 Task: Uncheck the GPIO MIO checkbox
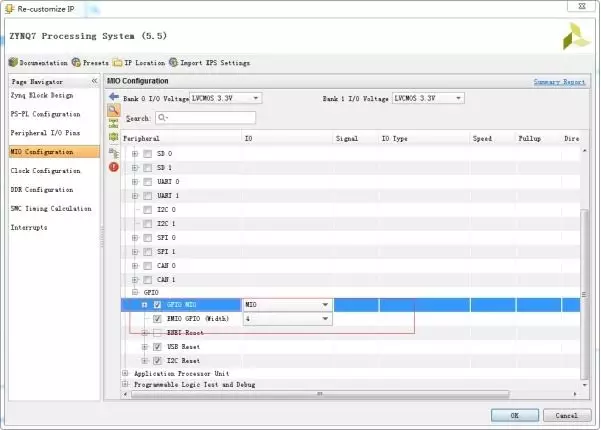click(157, 305)
